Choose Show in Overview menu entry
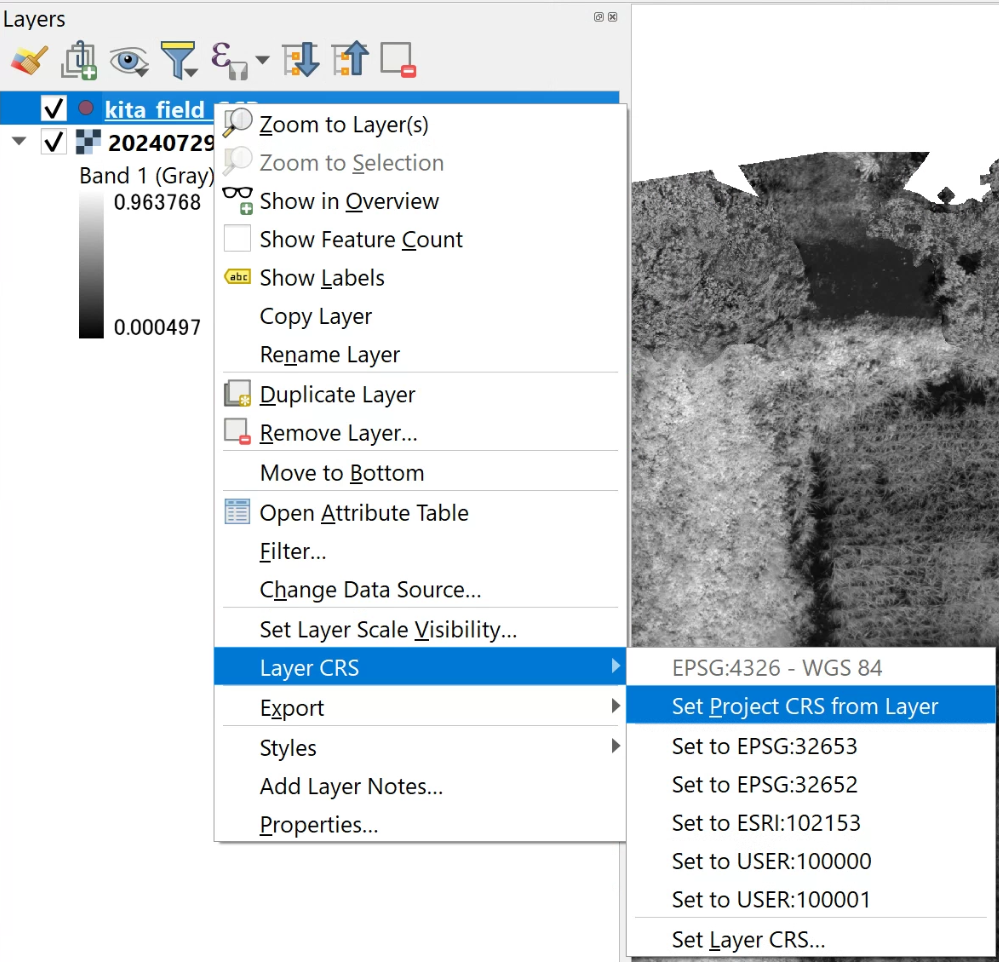The width and height of the screenshot is (999, 962). click(x=420, y=201)
